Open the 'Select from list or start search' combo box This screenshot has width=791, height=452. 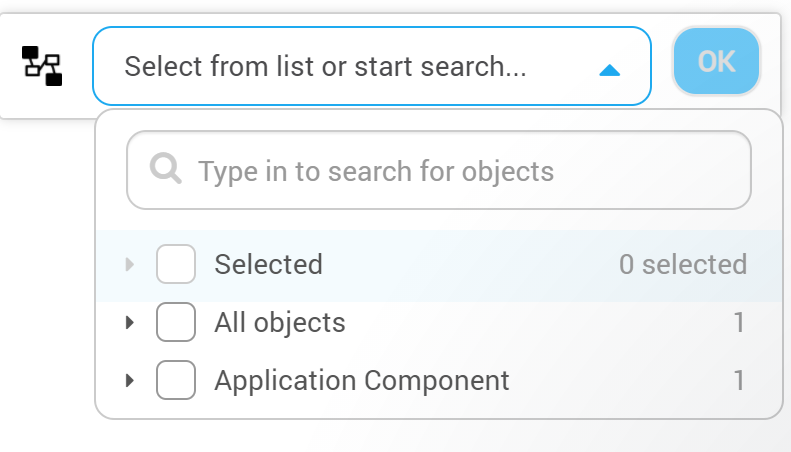[x=372, y=66]
